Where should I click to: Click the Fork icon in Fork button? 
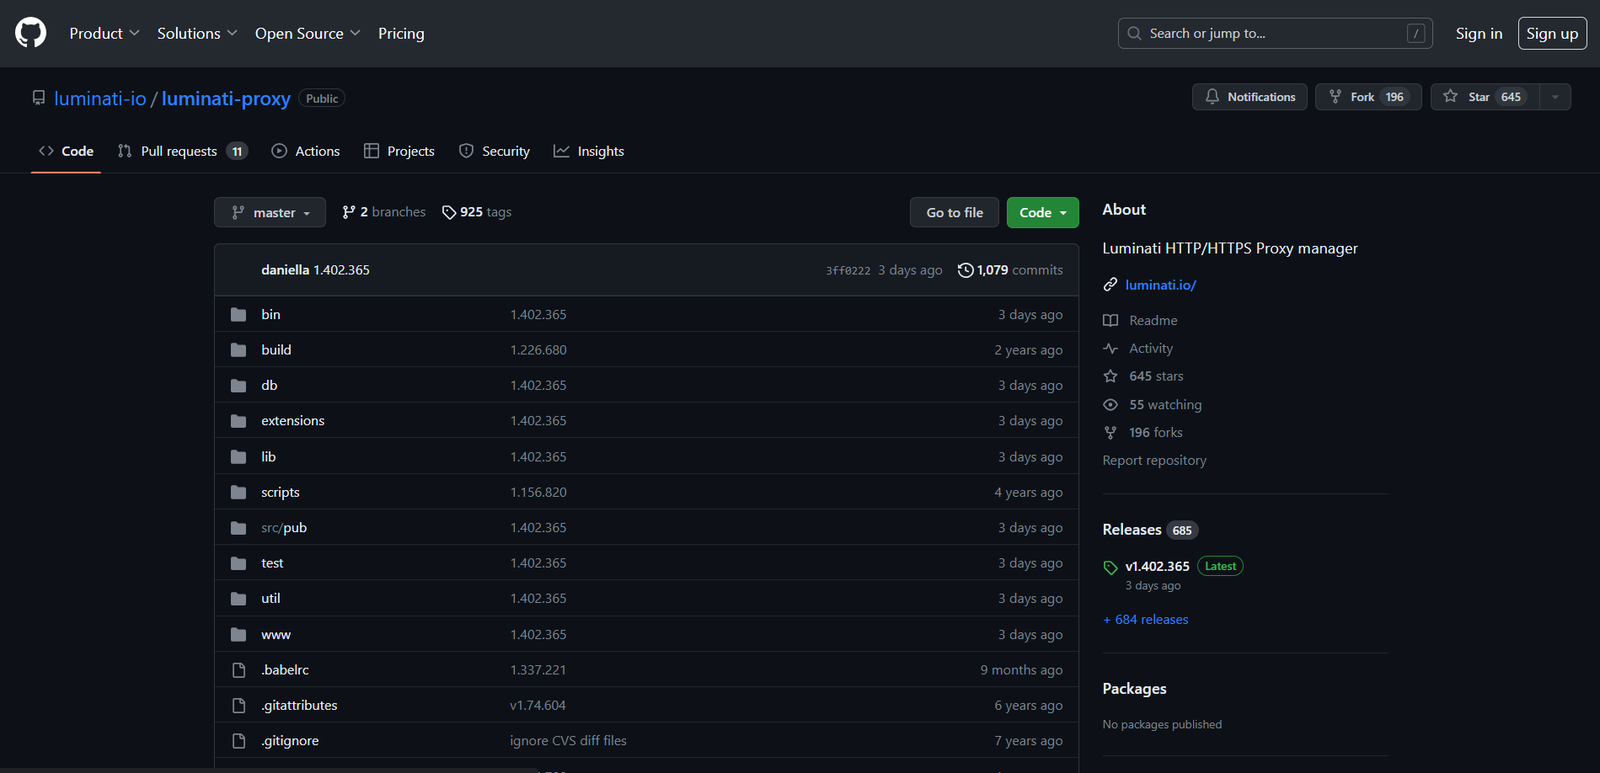pos(1335,97)
